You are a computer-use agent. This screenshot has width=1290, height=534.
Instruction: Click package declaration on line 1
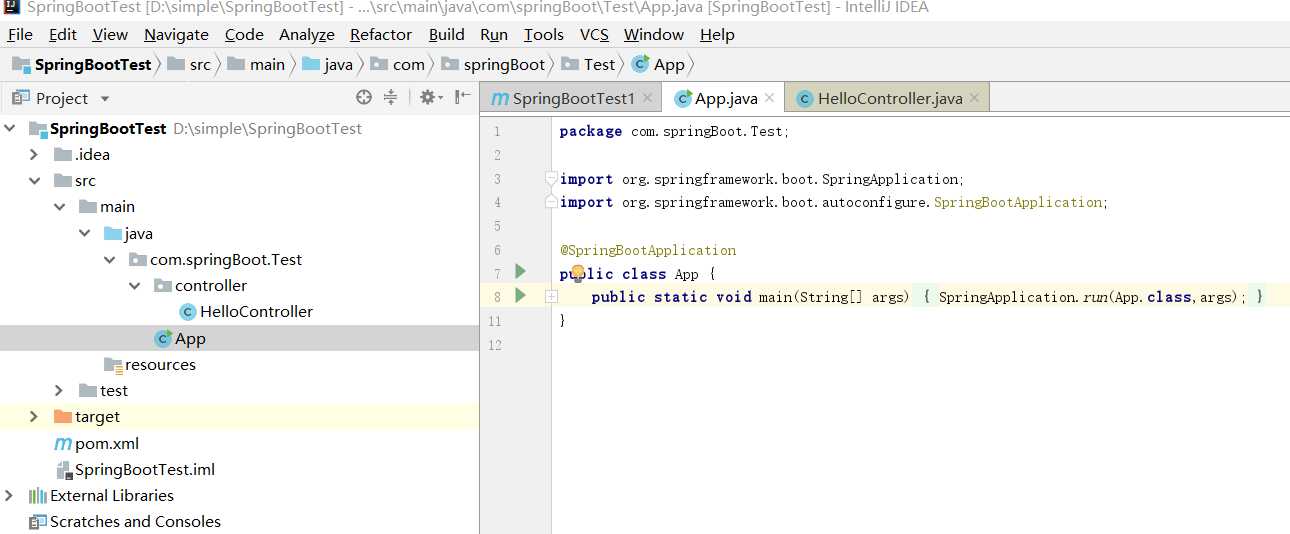coord(674,131)
